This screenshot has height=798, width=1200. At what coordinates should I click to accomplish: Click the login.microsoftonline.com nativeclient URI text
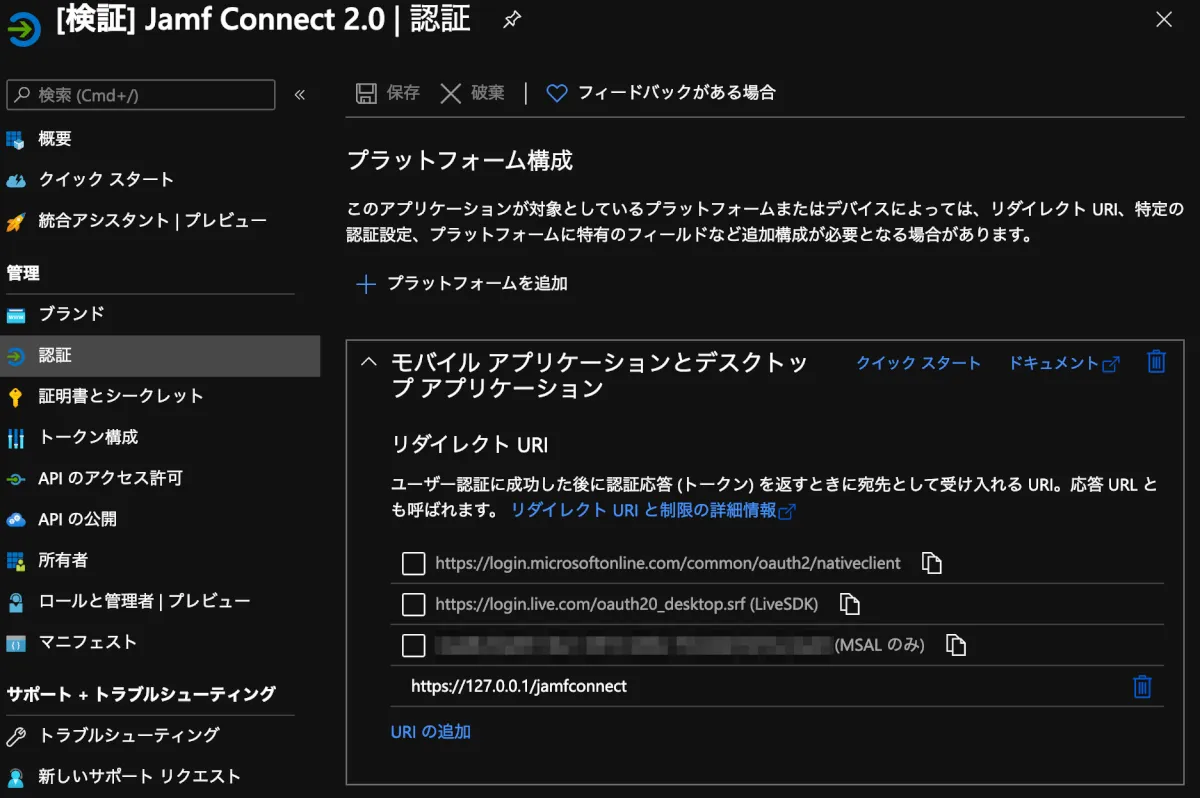(x=668, y=563)
